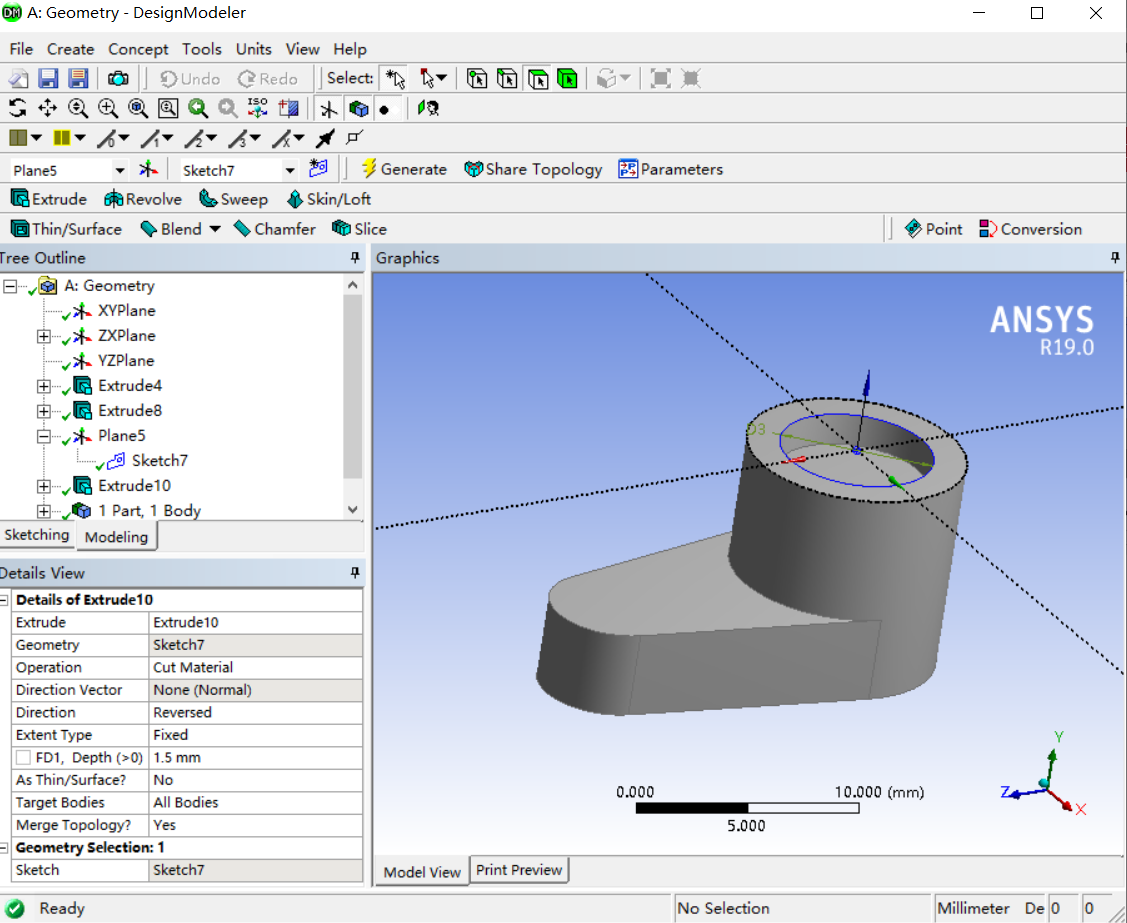This screenshot has width=1127, height=923.
Task: Switch to the Sketching tab
Action: (36, 535)
